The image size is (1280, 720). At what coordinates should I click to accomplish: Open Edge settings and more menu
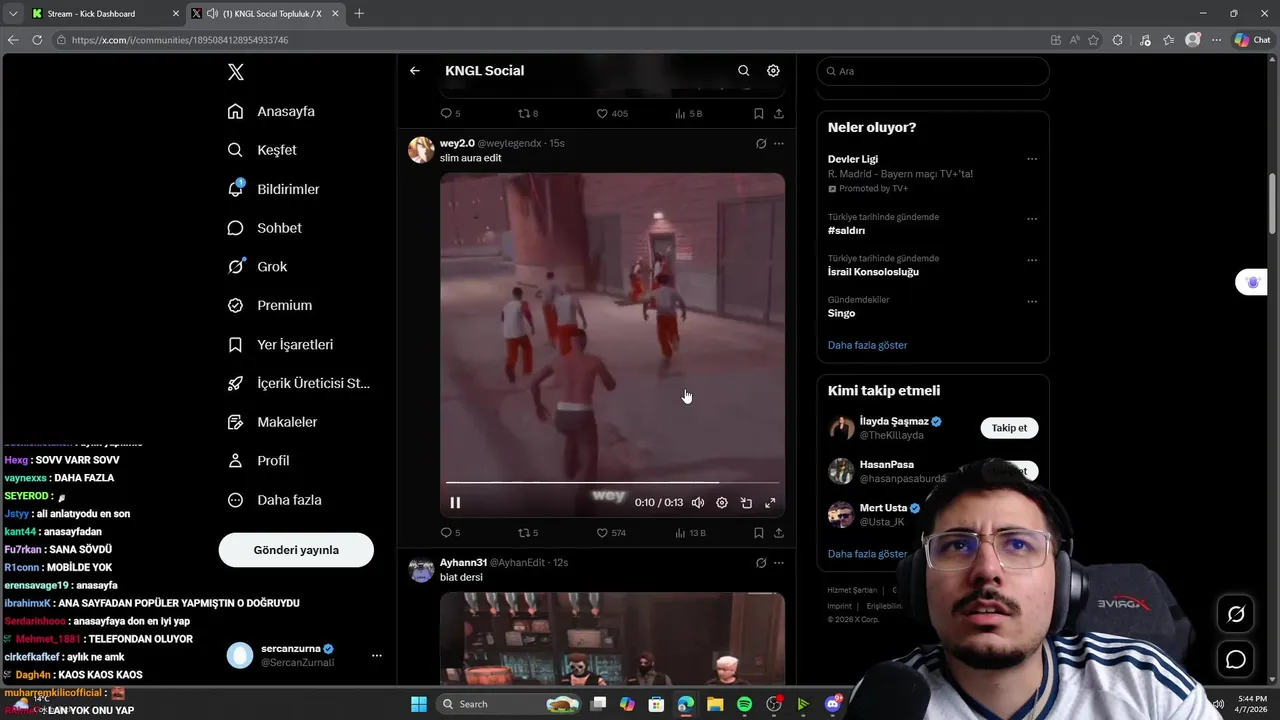(1216, 40)
